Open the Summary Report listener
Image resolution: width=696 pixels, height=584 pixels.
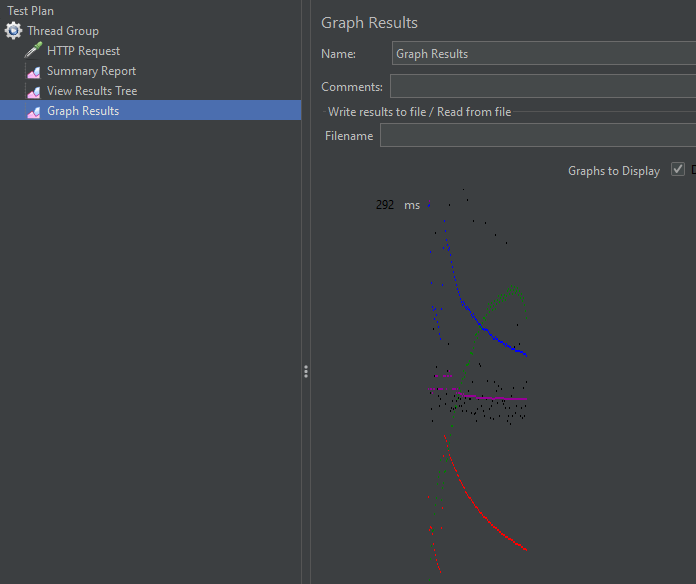coord(91,71)
